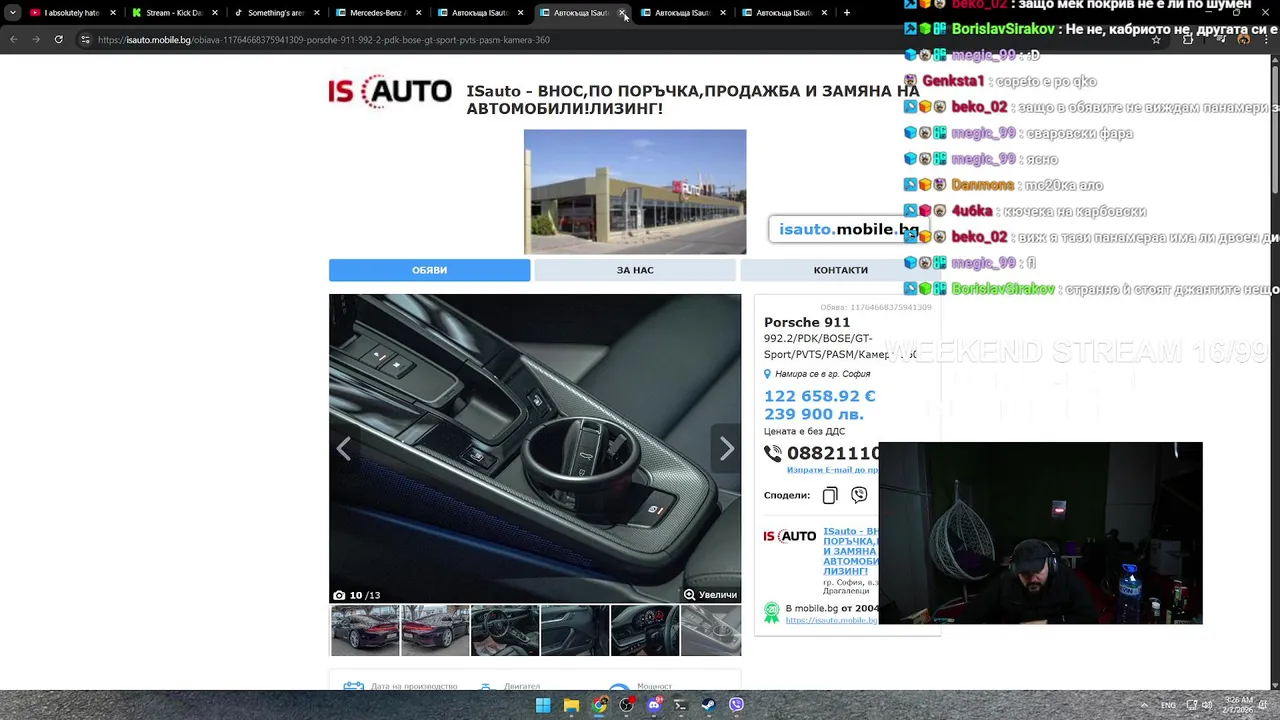
Task: Open OBS Studio from the taskbar
Action: (x=626, y=705)
